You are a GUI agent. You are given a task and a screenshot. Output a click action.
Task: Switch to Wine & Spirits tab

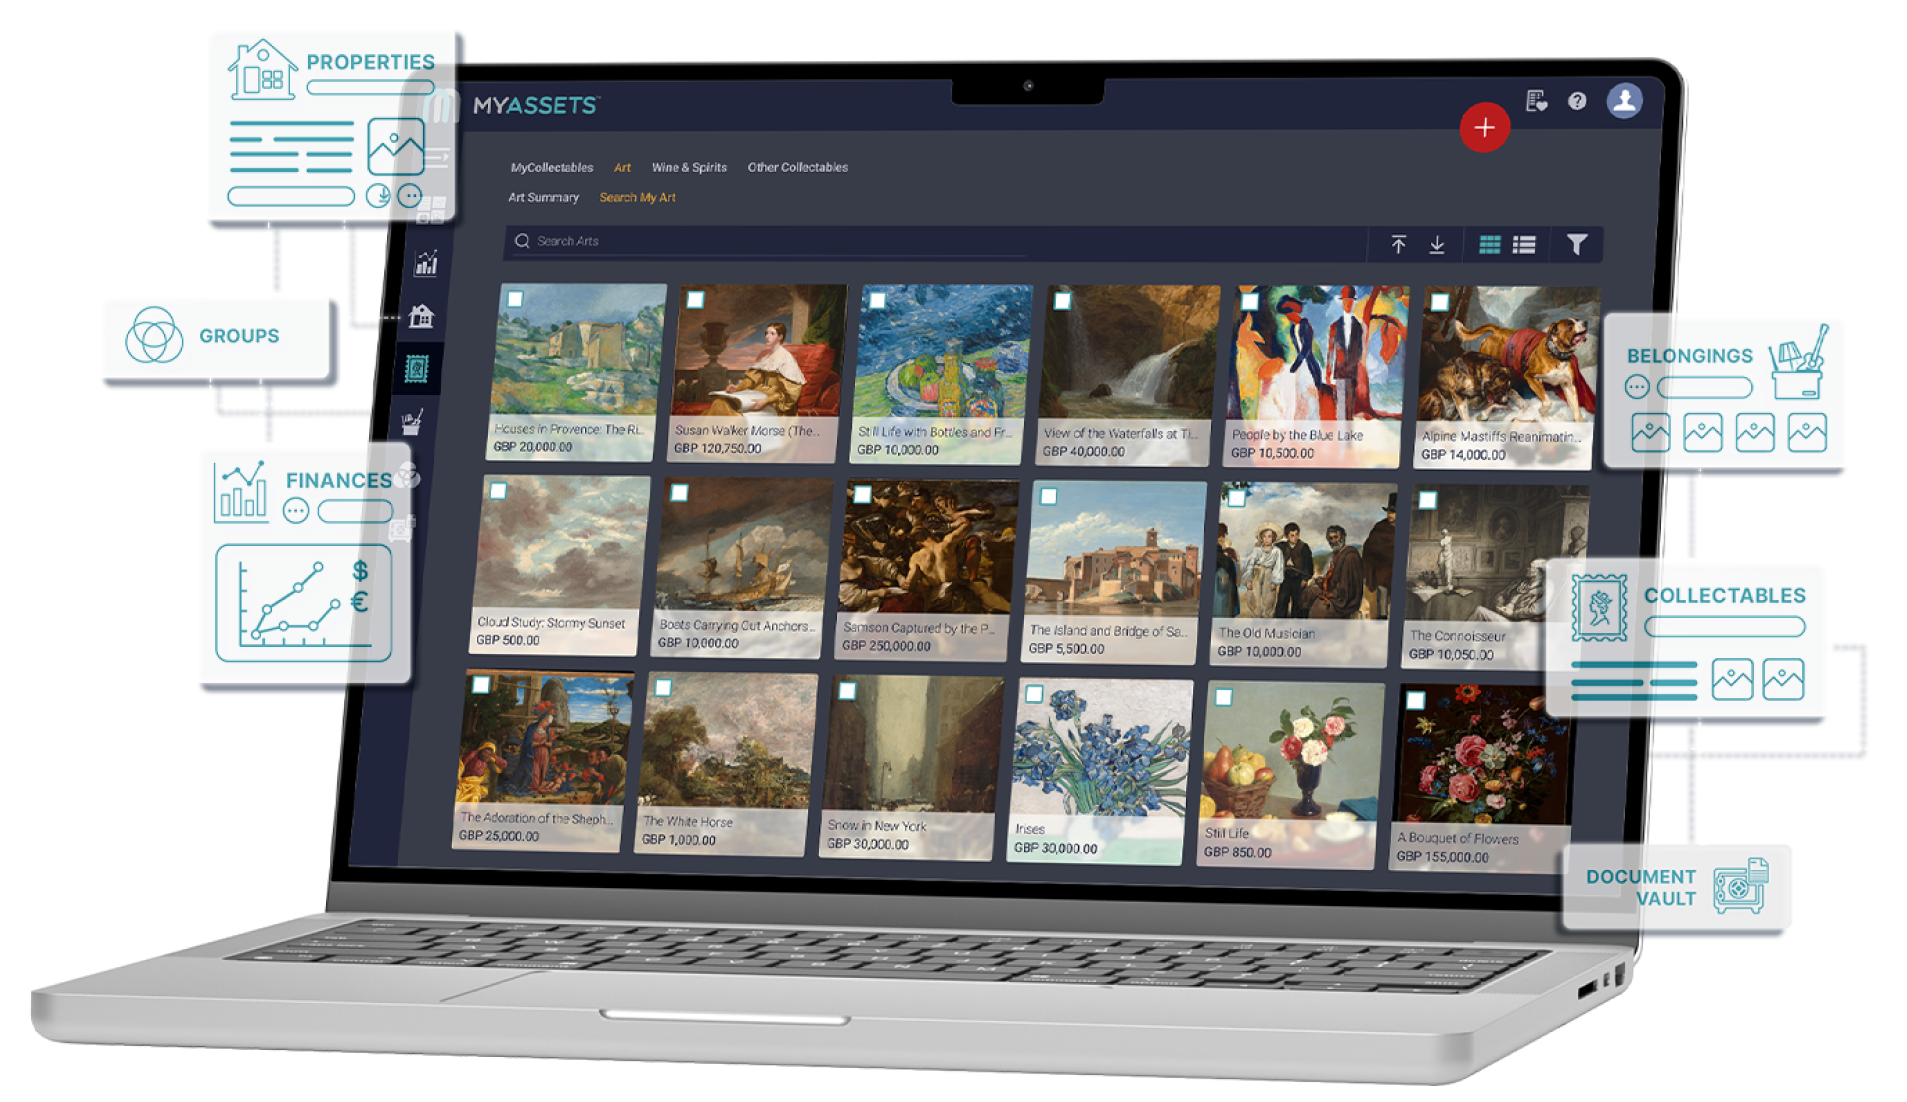tap(689, 167)
